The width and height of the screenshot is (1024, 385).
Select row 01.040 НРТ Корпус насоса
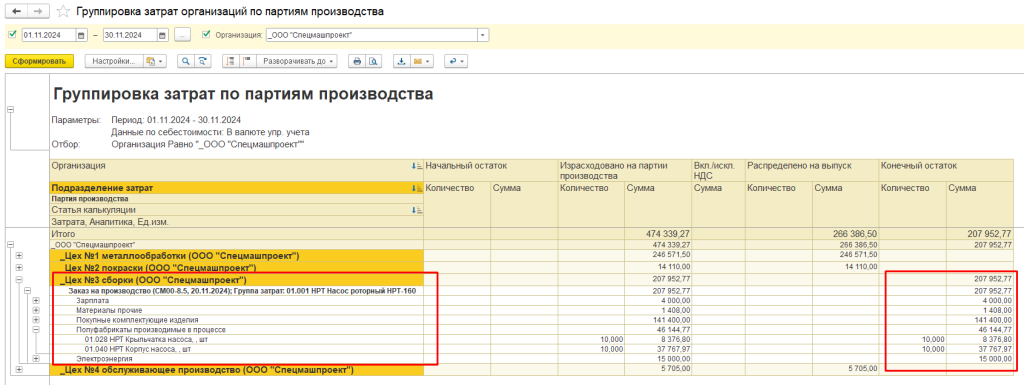(x=138, y=349)
